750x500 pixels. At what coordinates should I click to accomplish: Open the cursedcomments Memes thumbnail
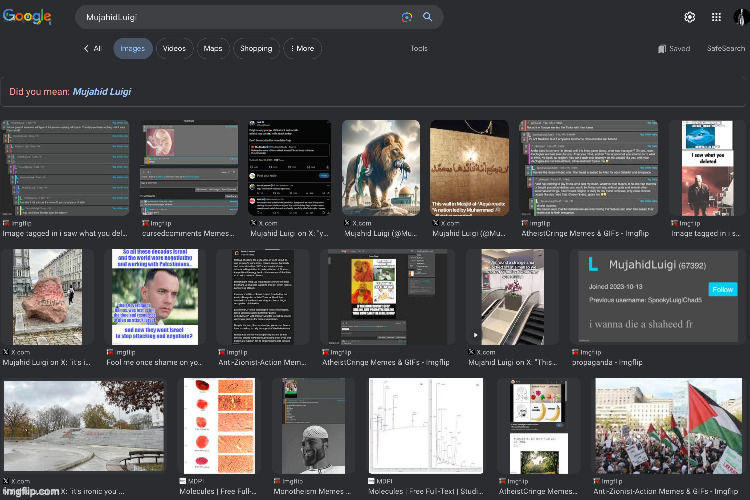click(x=189, y=167)
